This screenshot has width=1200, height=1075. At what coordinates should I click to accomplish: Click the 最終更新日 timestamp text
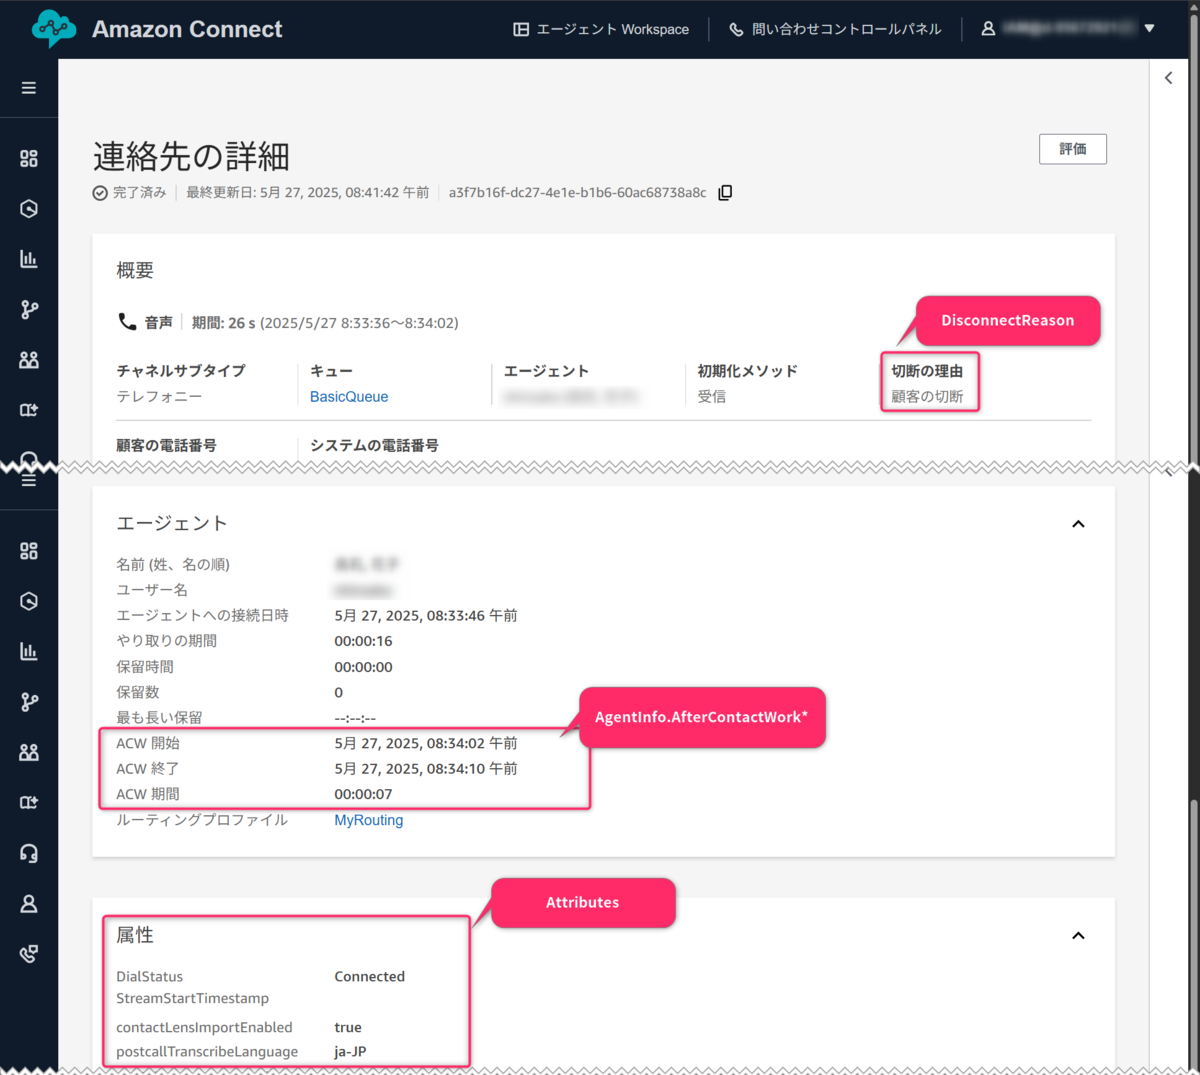click(308, 193)
